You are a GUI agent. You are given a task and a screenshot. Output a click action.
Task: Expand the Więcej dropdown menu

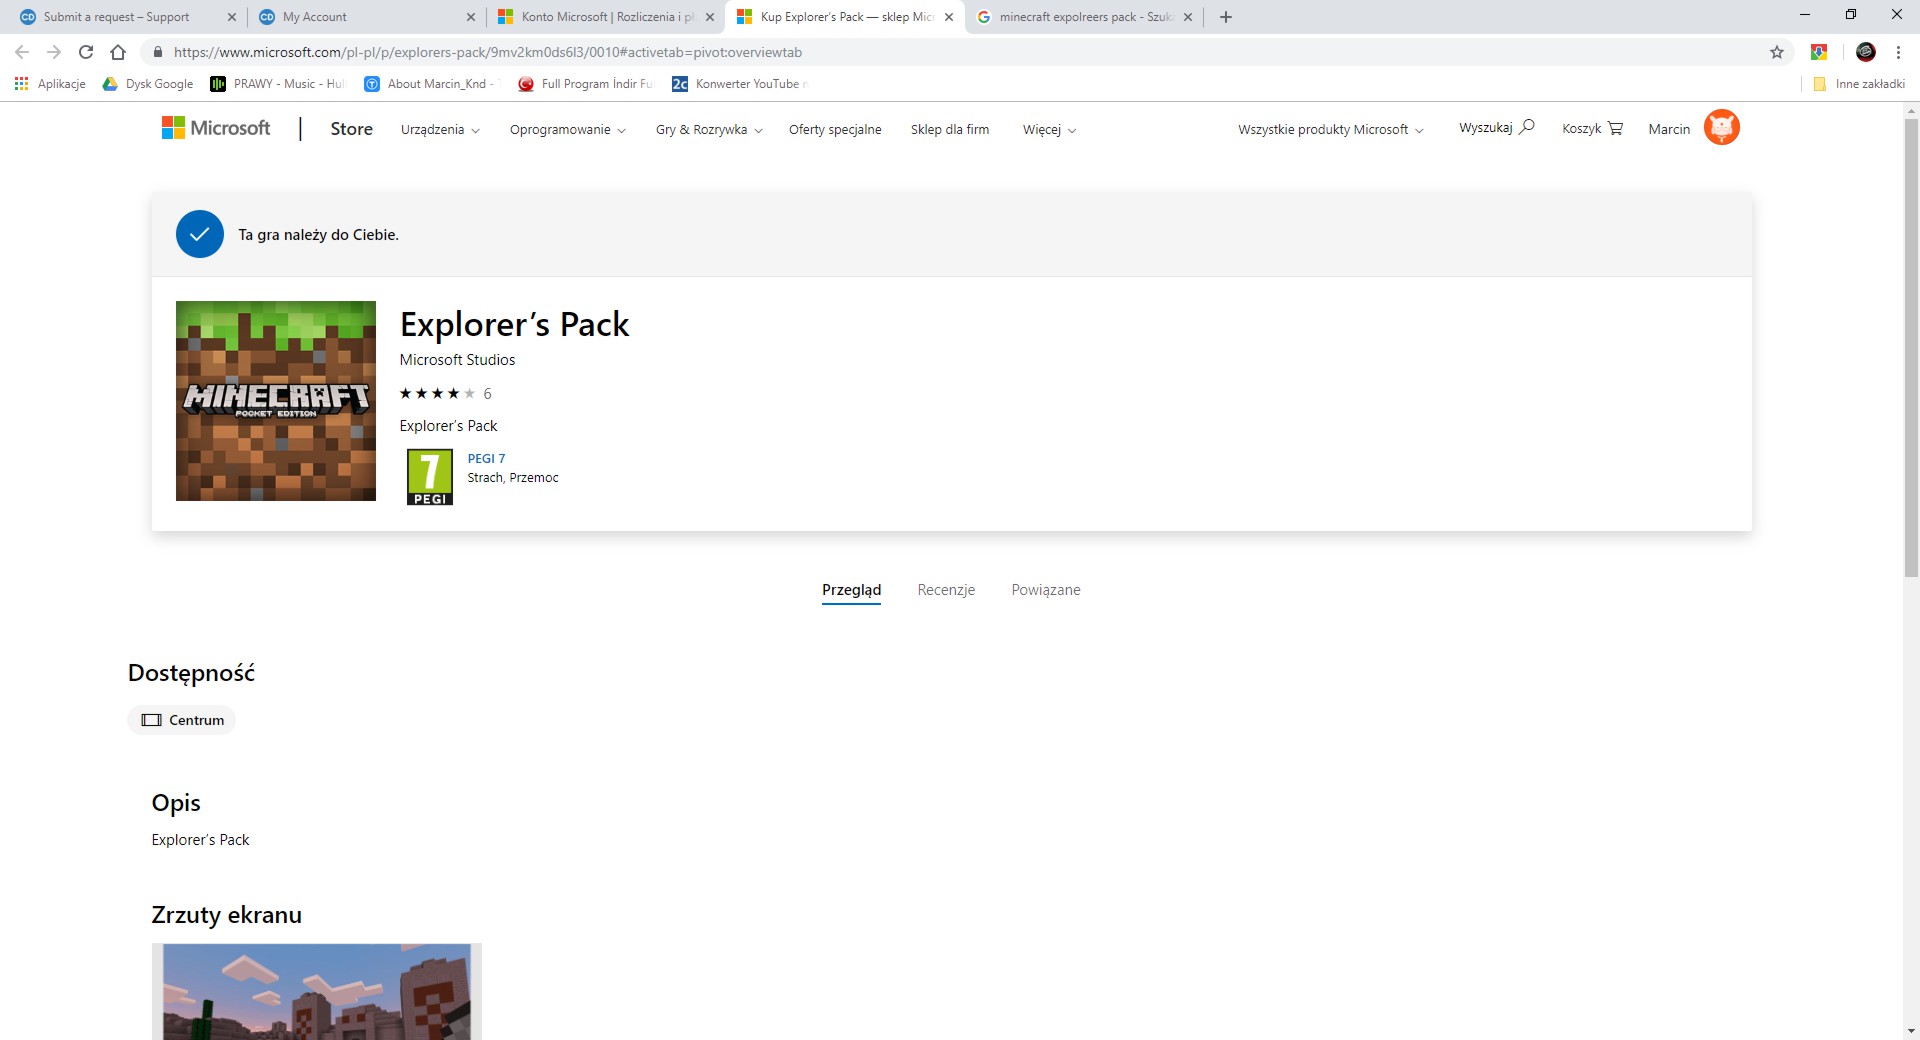point(1049,130)
